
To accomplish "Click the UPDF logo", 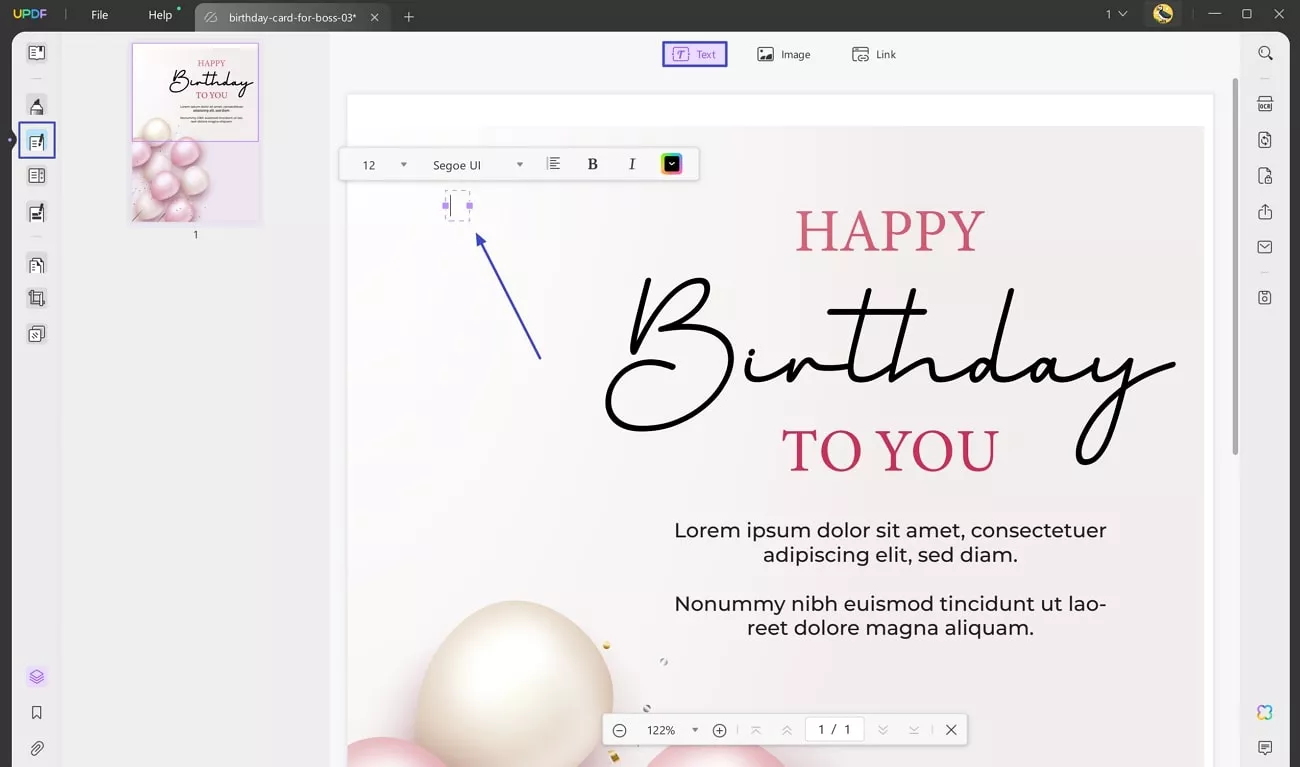I will tap(30, 15).
